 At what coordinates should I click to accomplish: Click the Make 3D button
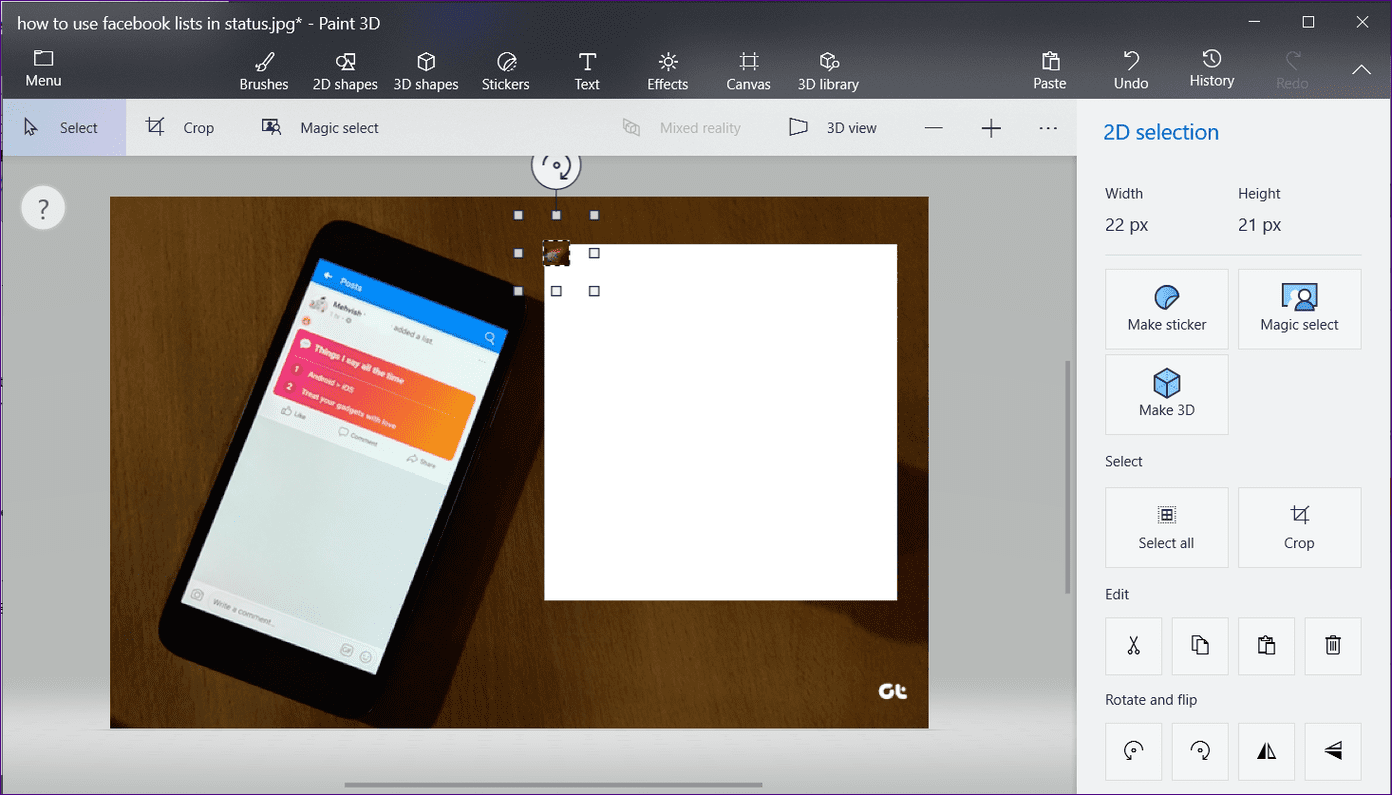point(1167,395)
